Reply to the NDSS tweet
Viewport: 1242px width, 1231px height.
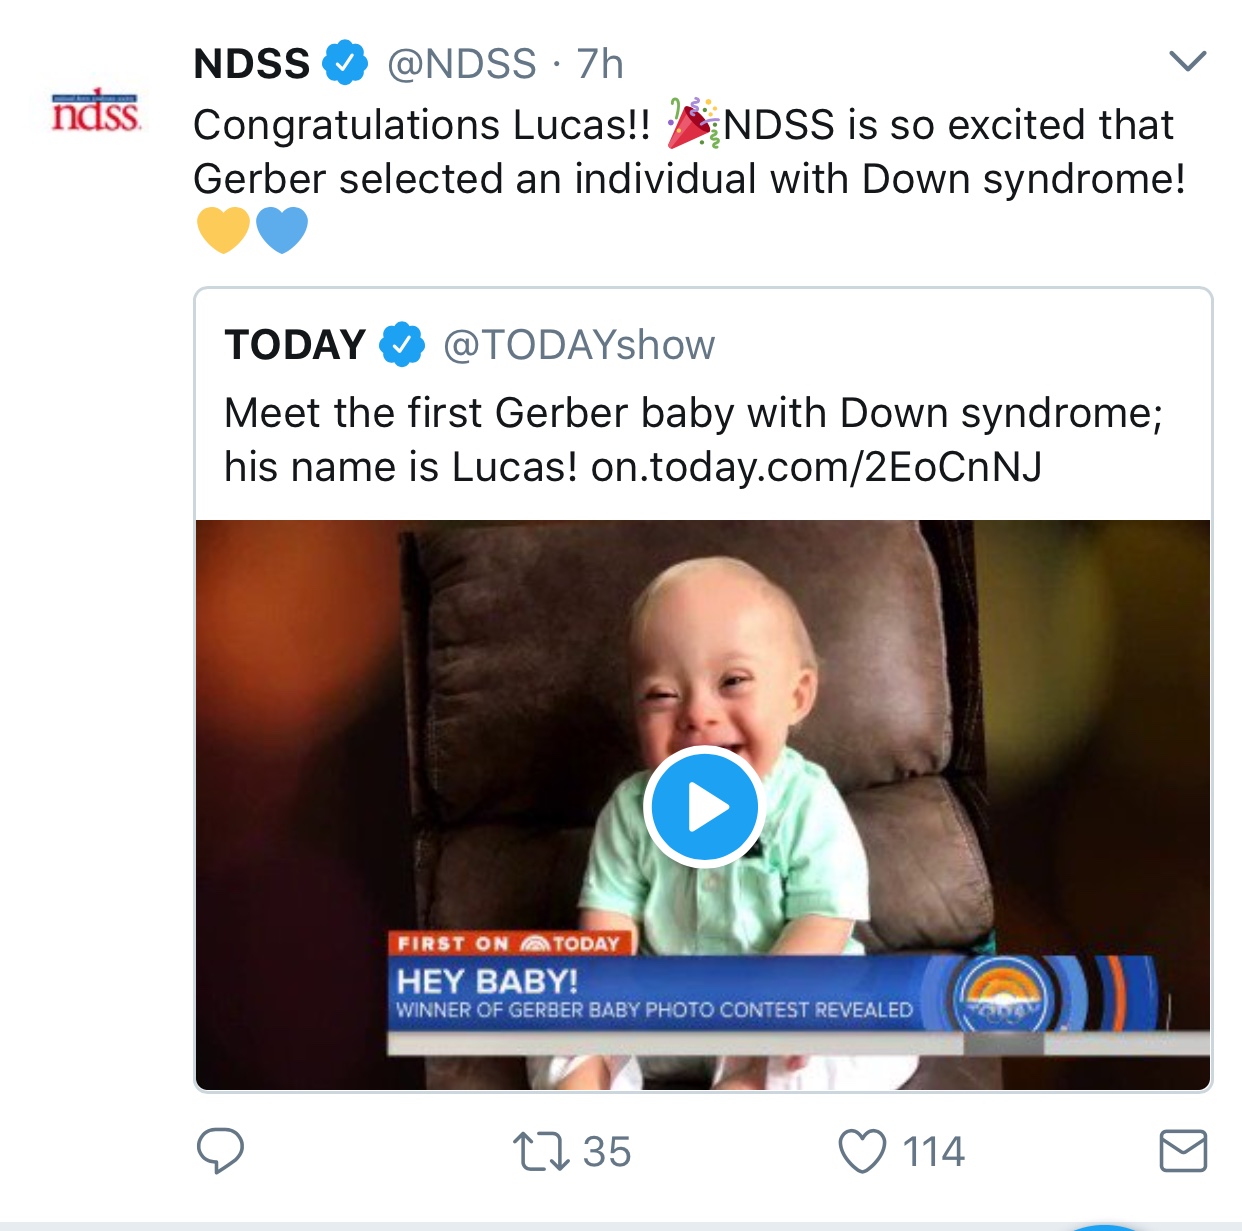pos(220,1151)
